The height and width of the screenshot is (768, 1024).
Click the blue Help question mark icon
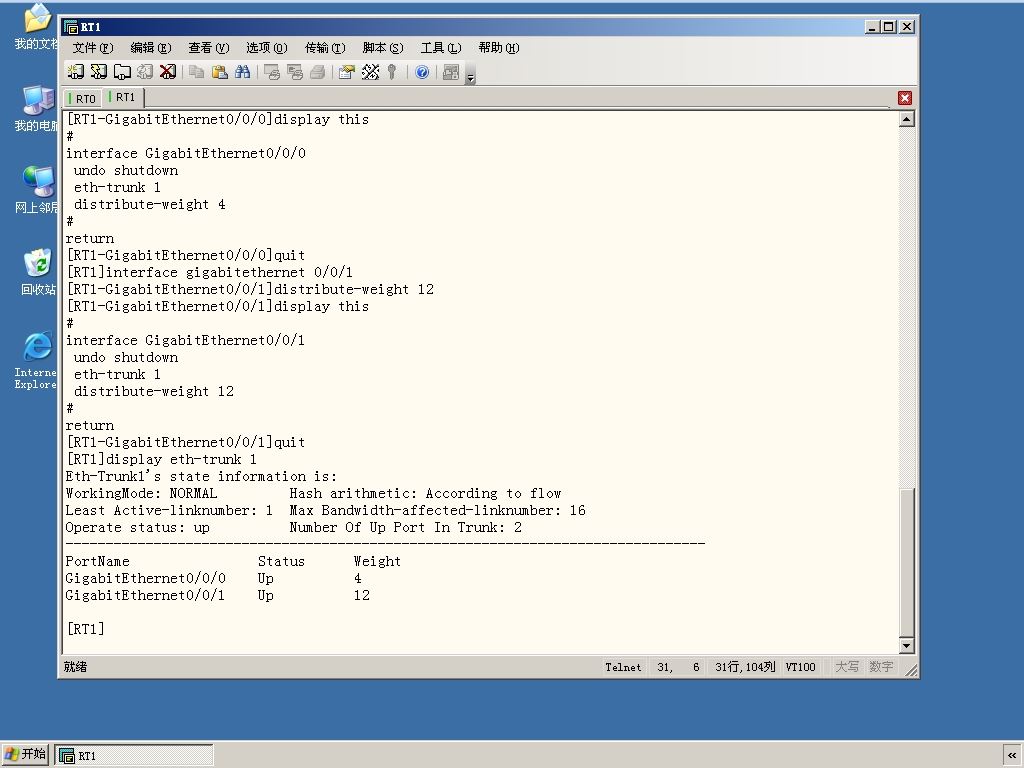422,72
